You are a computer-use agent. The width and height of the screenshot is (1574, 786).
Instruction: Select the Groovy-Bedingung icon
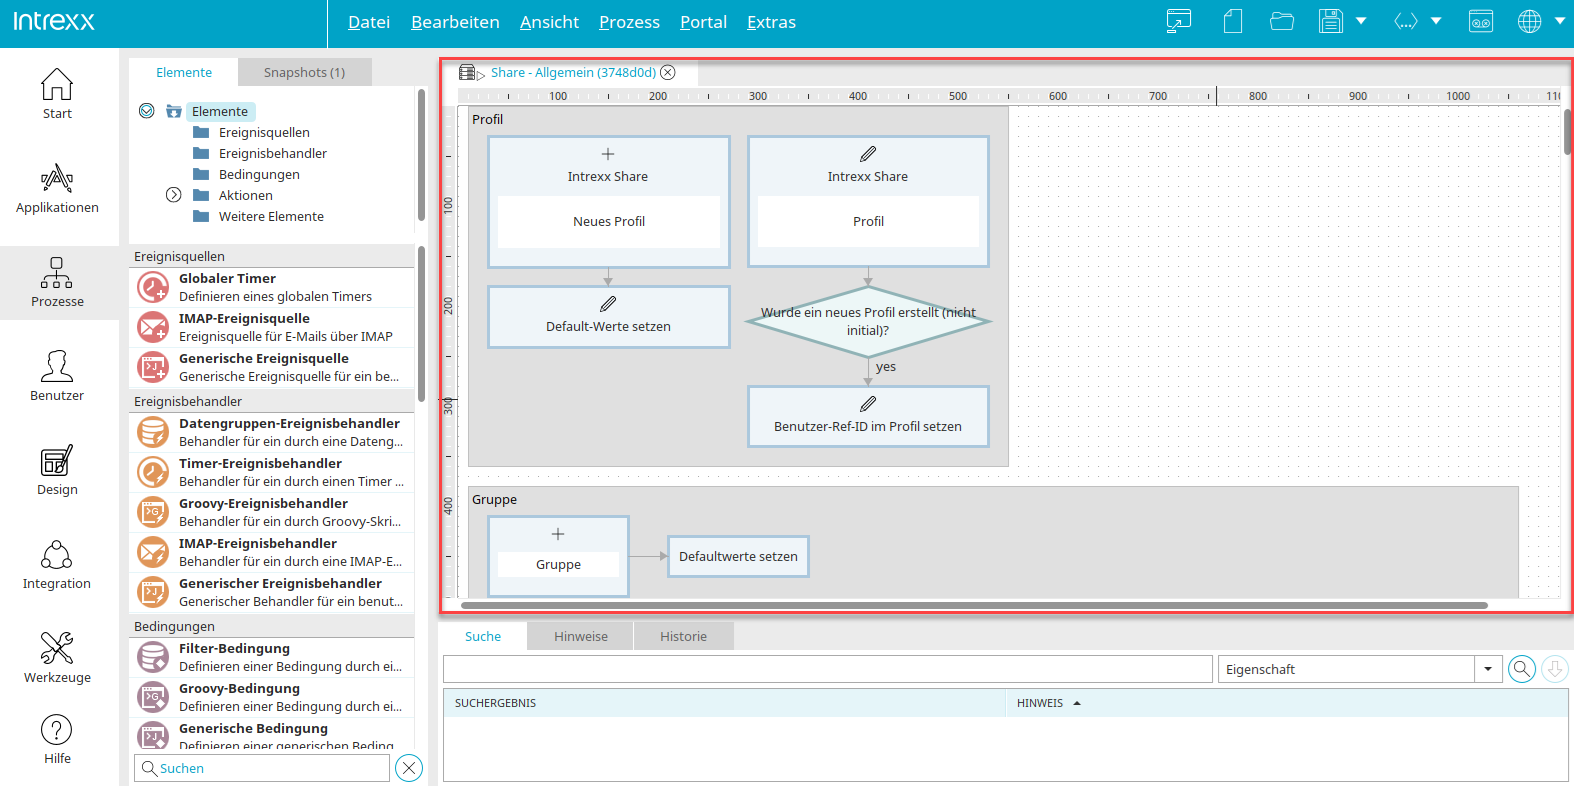[x=153, y=697]
